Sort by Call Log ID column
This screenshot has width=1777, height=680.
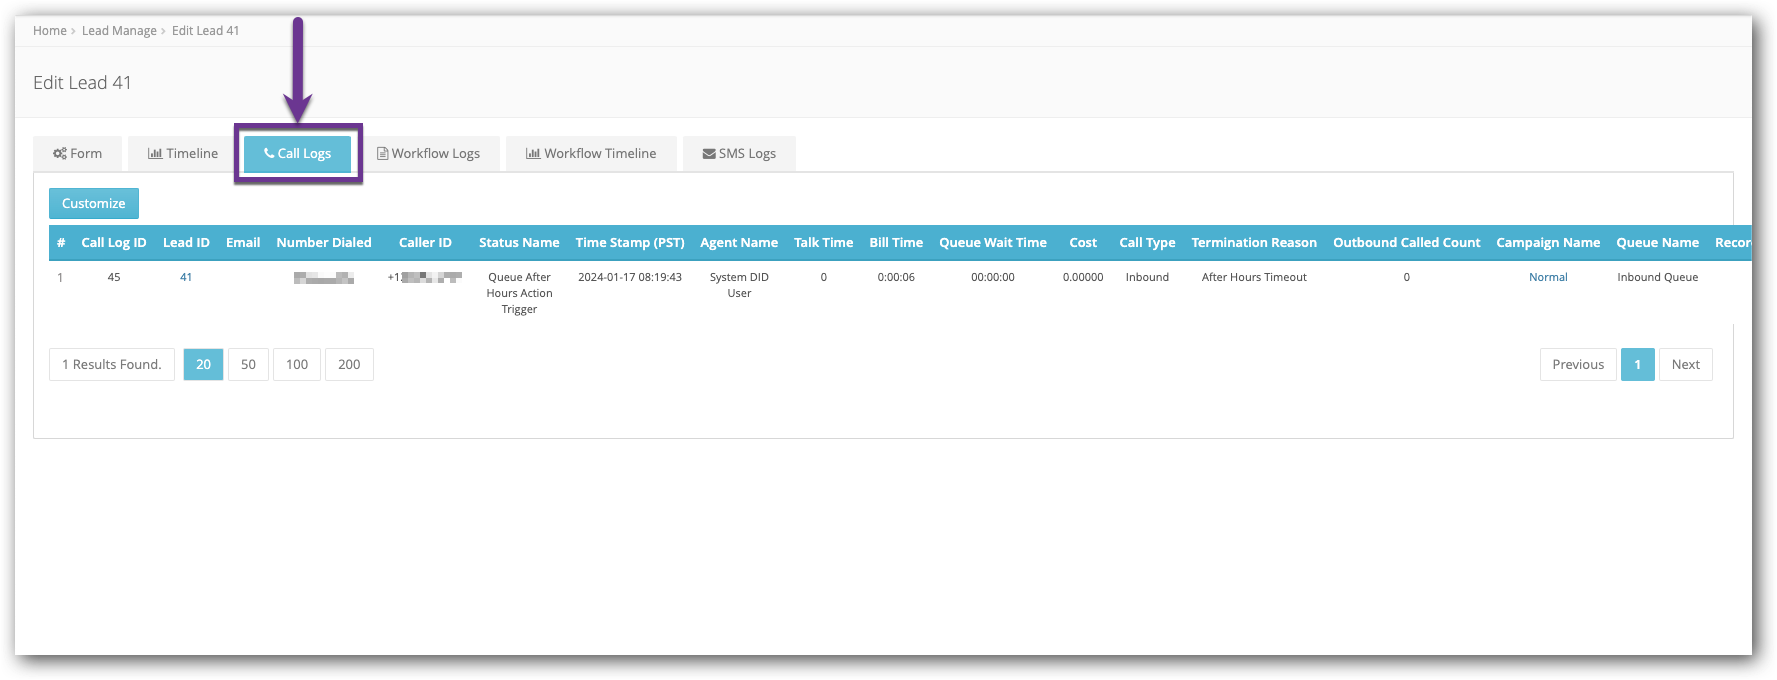(114, 243)
